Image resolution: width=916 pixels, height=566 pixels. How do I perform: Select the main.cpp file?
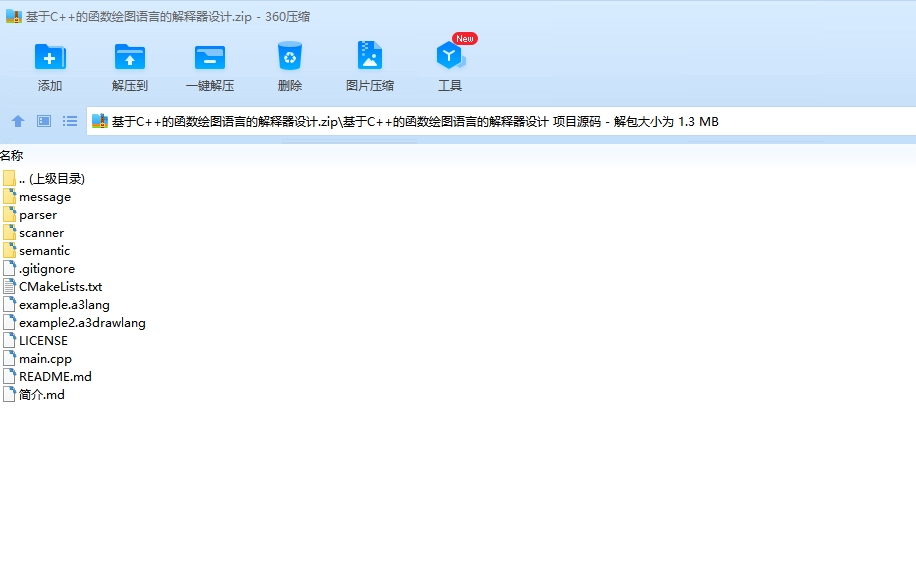tap(38, 359)
